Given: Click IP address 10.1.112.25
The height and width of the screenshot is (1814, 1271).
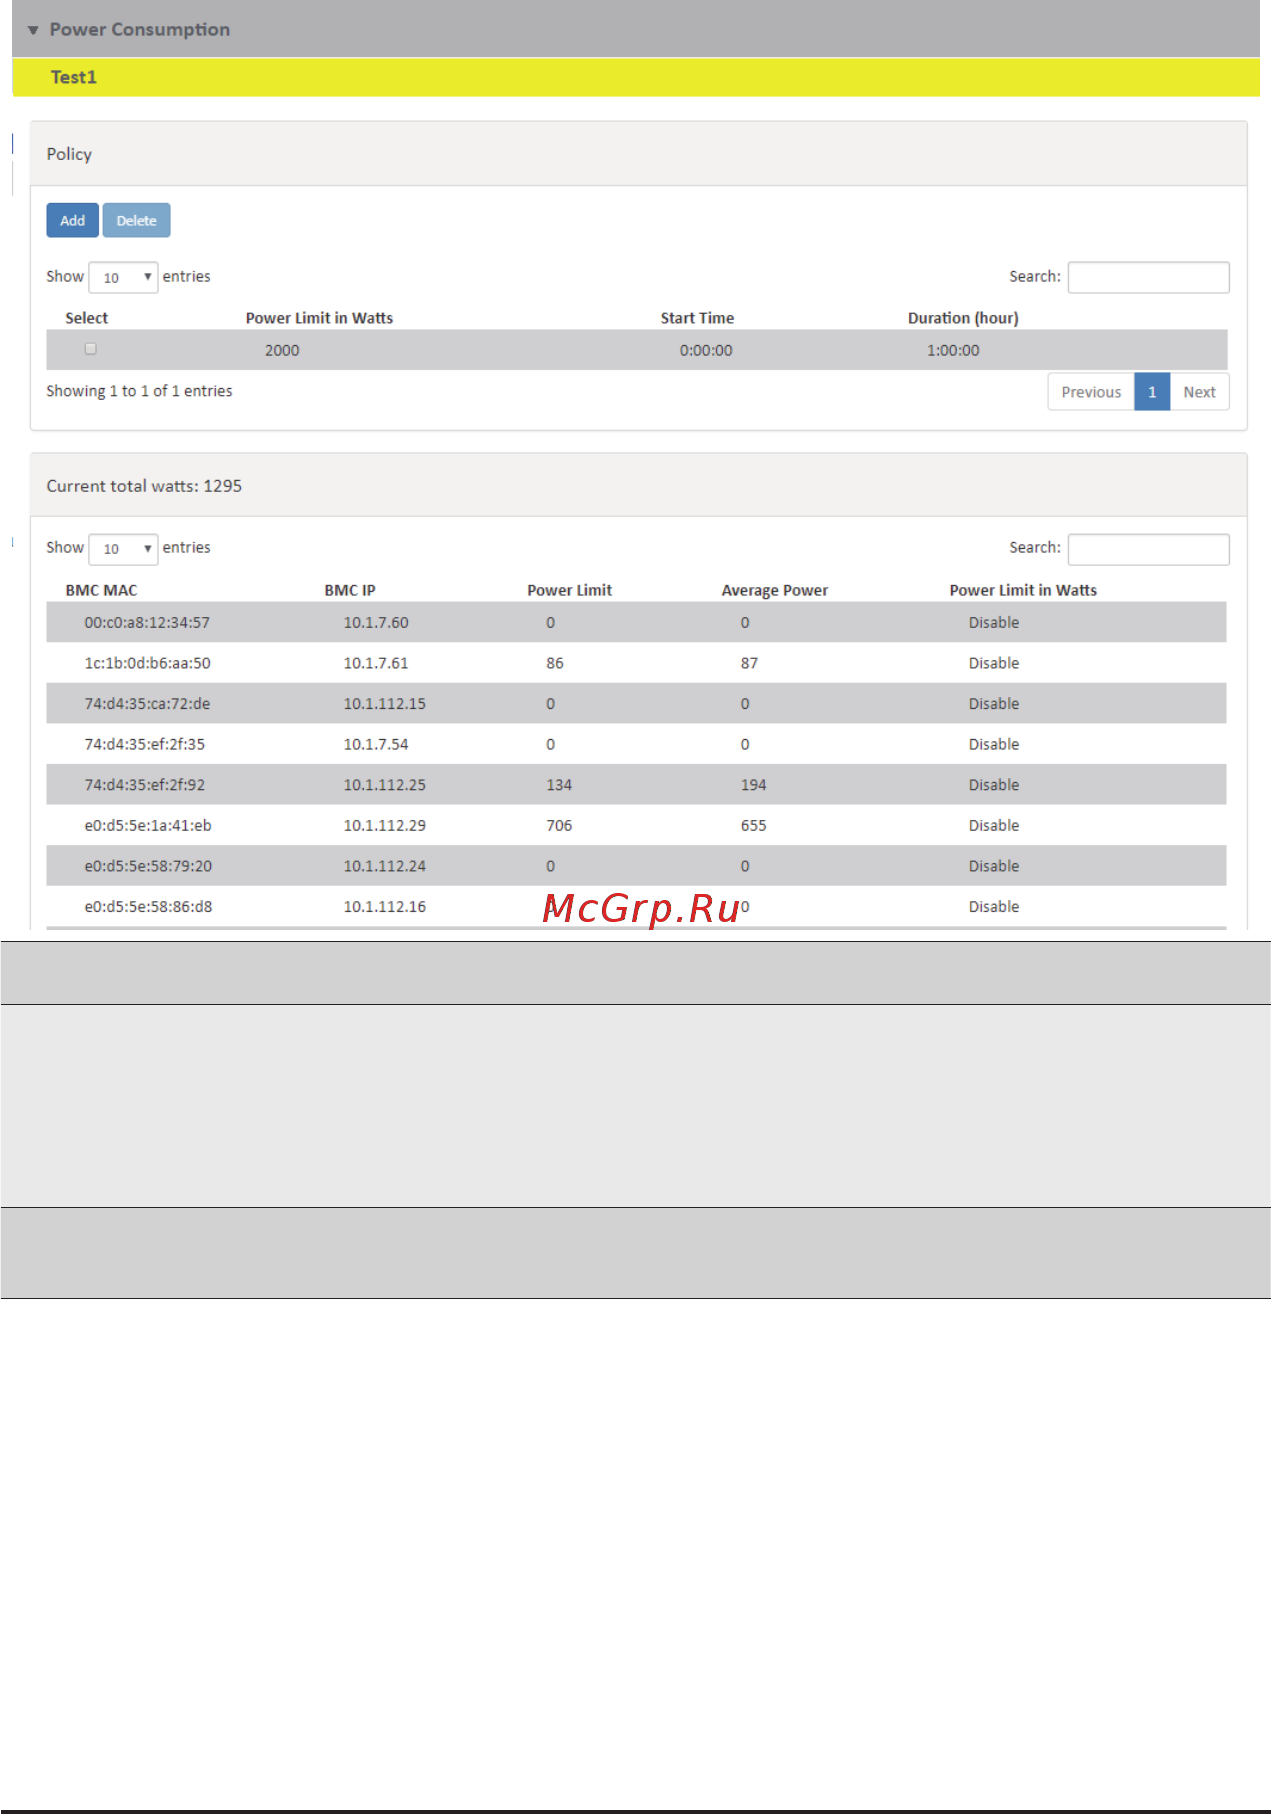Looking at the screenshot, I should 385,785.
